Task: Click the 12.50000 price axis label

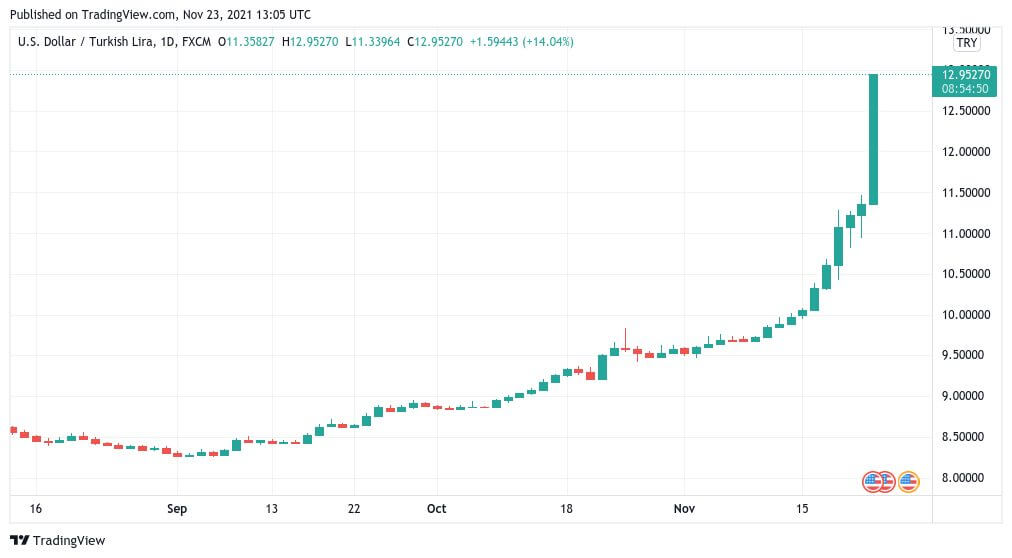Action: click(x=966, y=111)
